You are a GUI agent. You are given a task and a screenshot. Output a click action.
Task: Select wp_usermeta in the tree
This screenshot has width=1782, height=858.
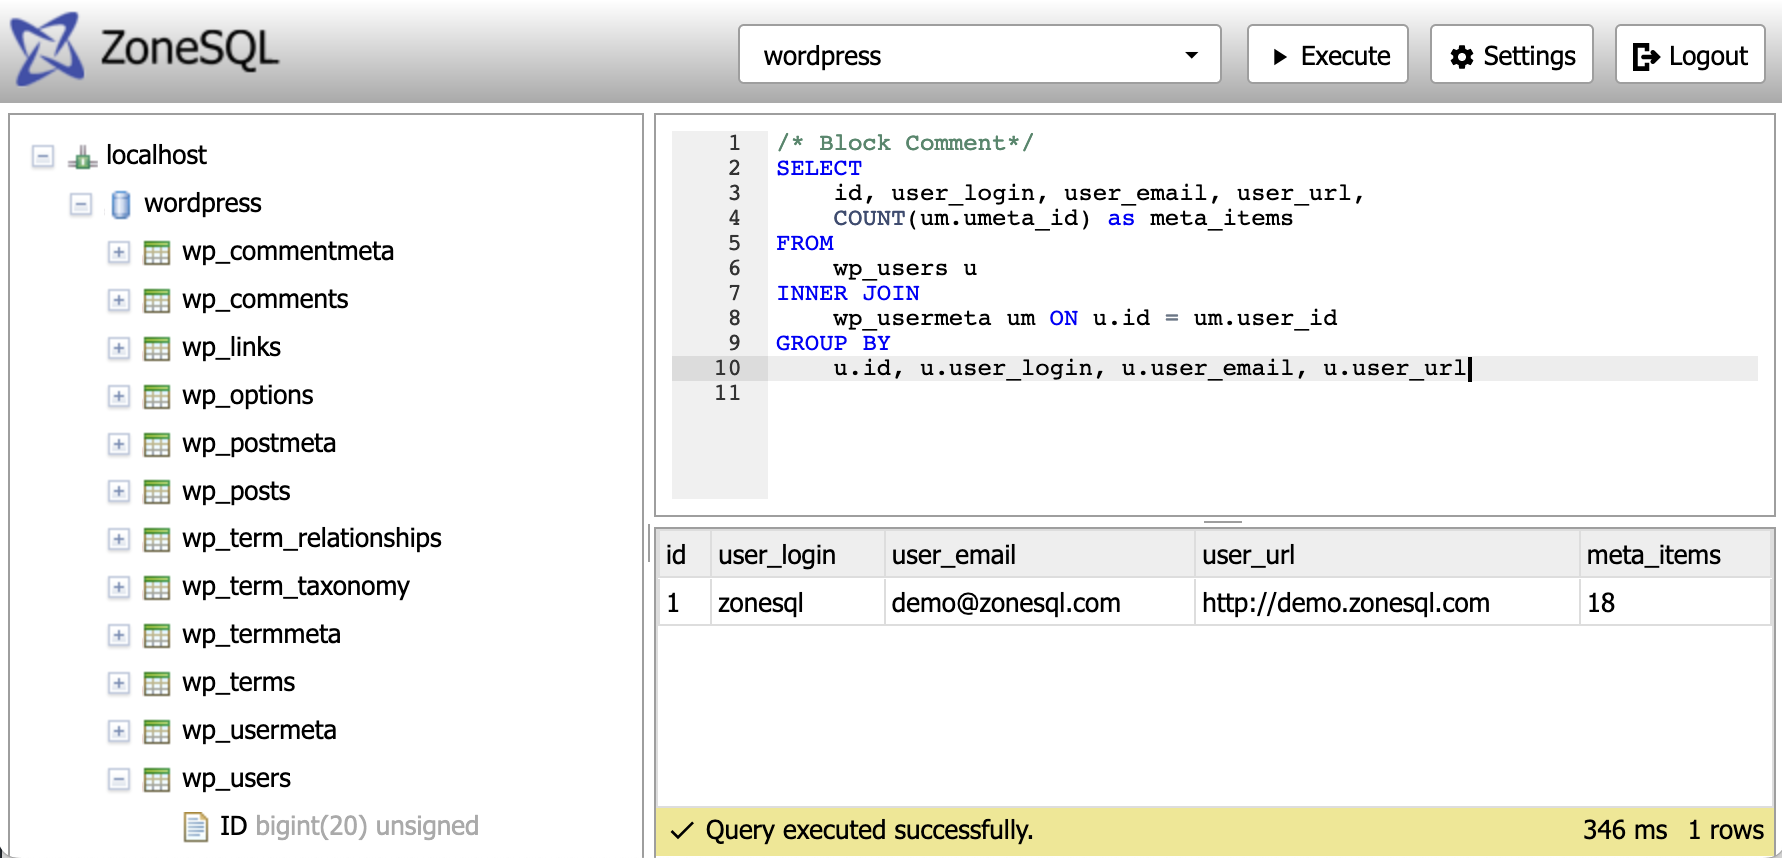click(x=259, y=730)
